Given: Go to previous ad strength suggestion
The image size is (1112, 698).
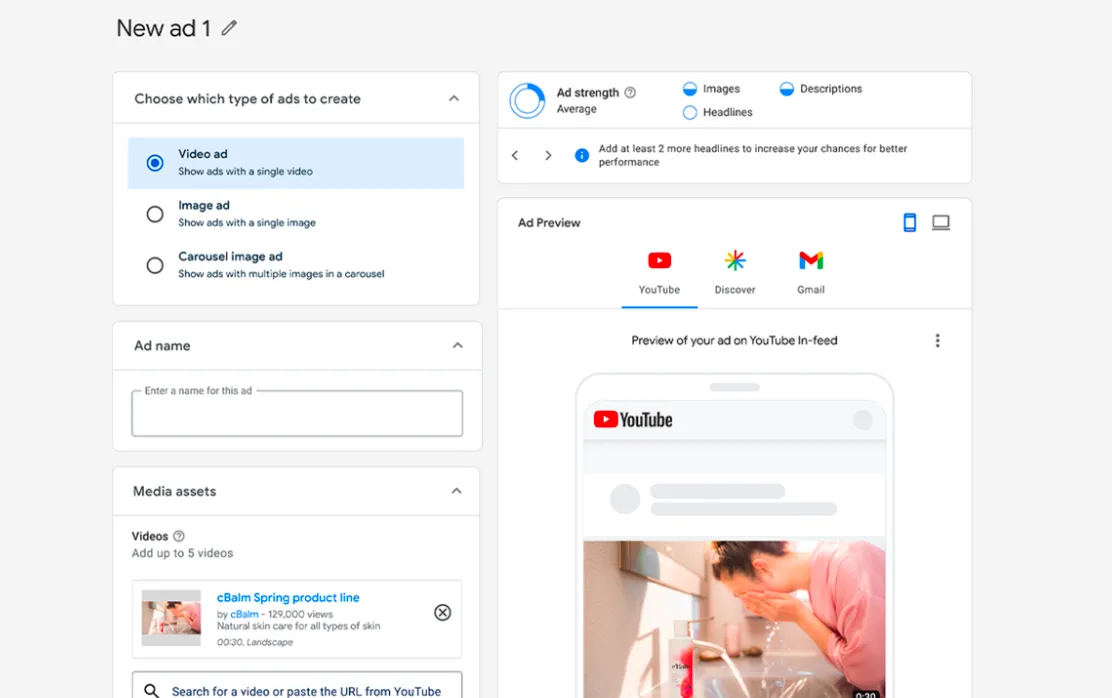Looking at the screenshot, I should [515, 155].
